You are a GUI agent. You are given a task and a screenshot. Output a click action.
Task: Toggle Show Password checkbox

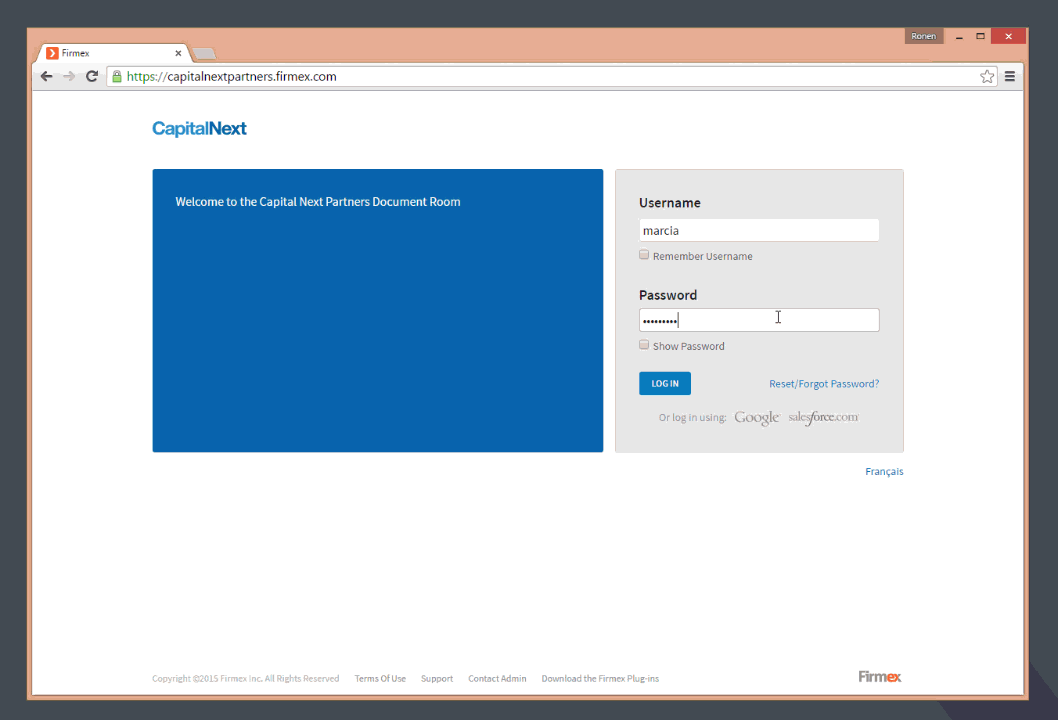tap(644, 345)
